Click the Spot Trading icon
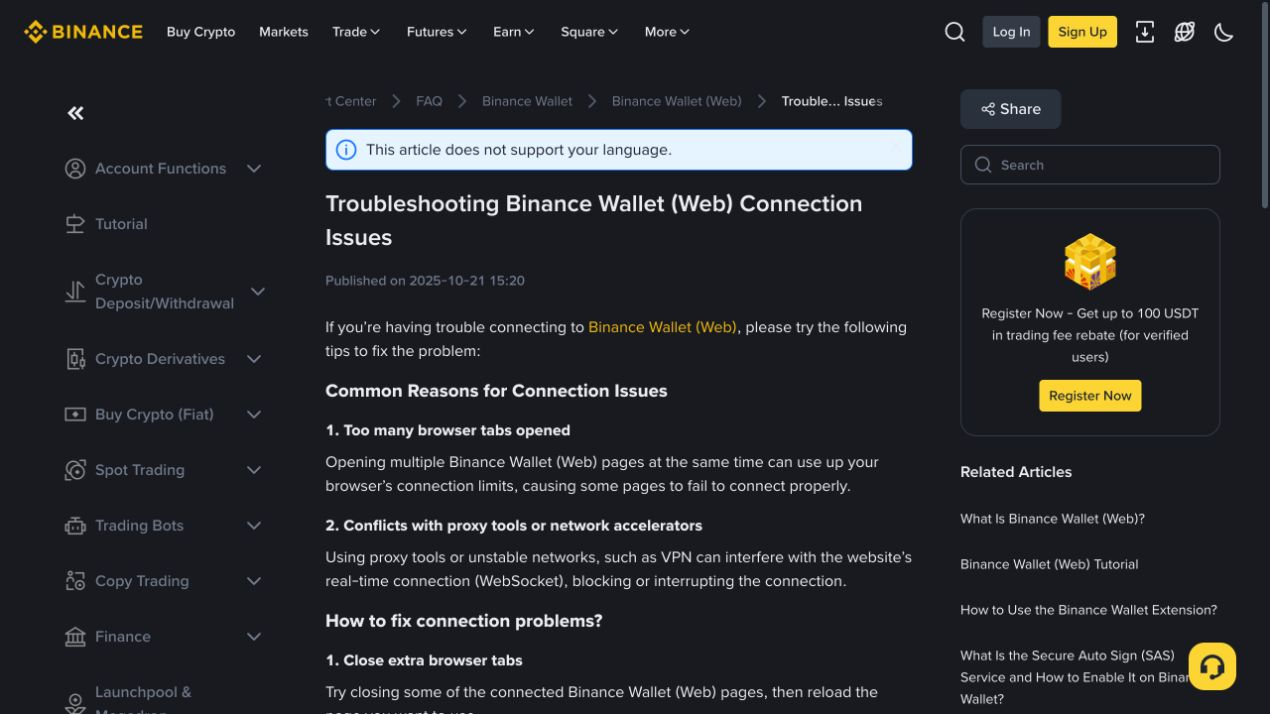Image resolution: width=1270 pixels, height=714 pixels. (75, 470)
